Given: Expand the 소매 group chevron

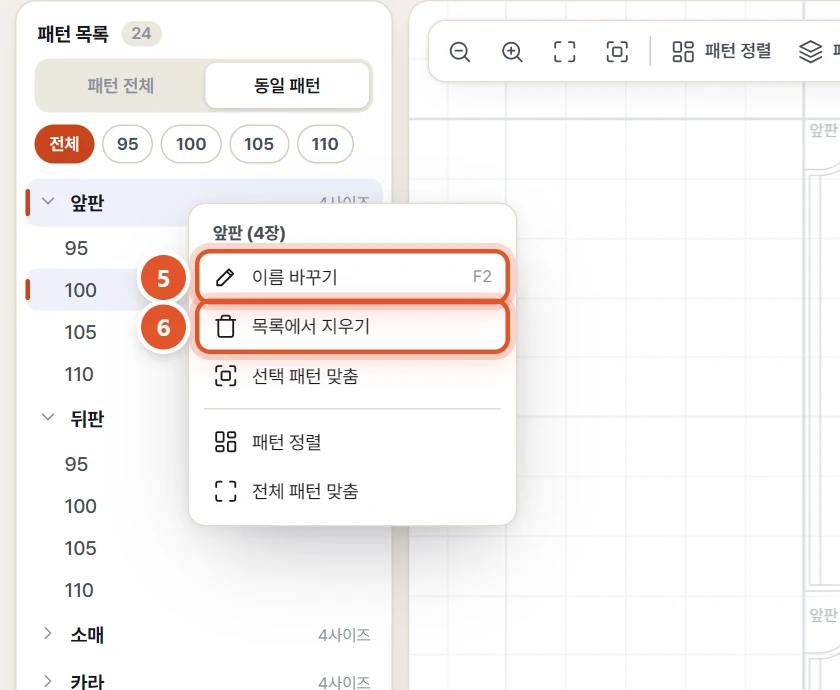Looking at the screenshot, I should tap(48, 633).
